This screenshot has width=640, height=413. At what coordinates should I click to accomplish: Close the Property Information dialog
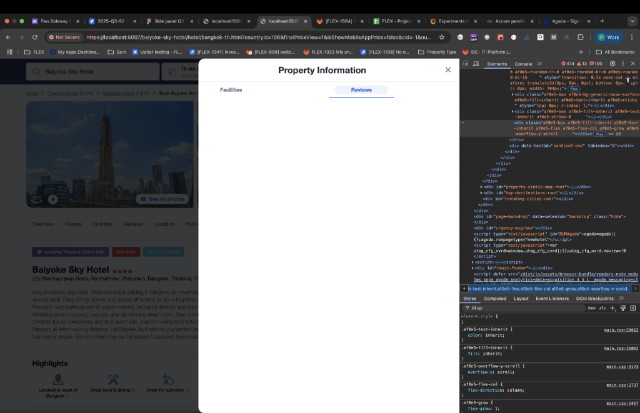click(448, 70)
